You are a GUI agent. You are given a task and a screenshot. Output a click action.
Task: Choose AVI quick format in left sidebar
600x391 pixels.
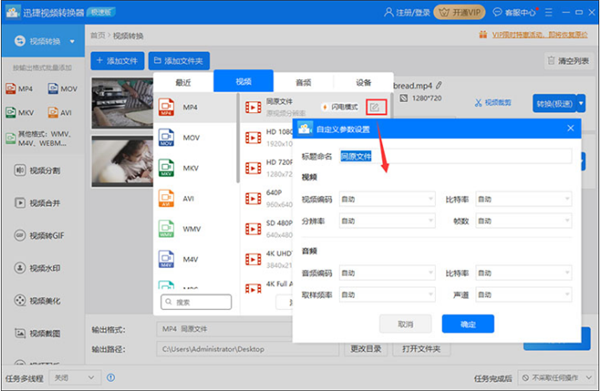point(60,112)
